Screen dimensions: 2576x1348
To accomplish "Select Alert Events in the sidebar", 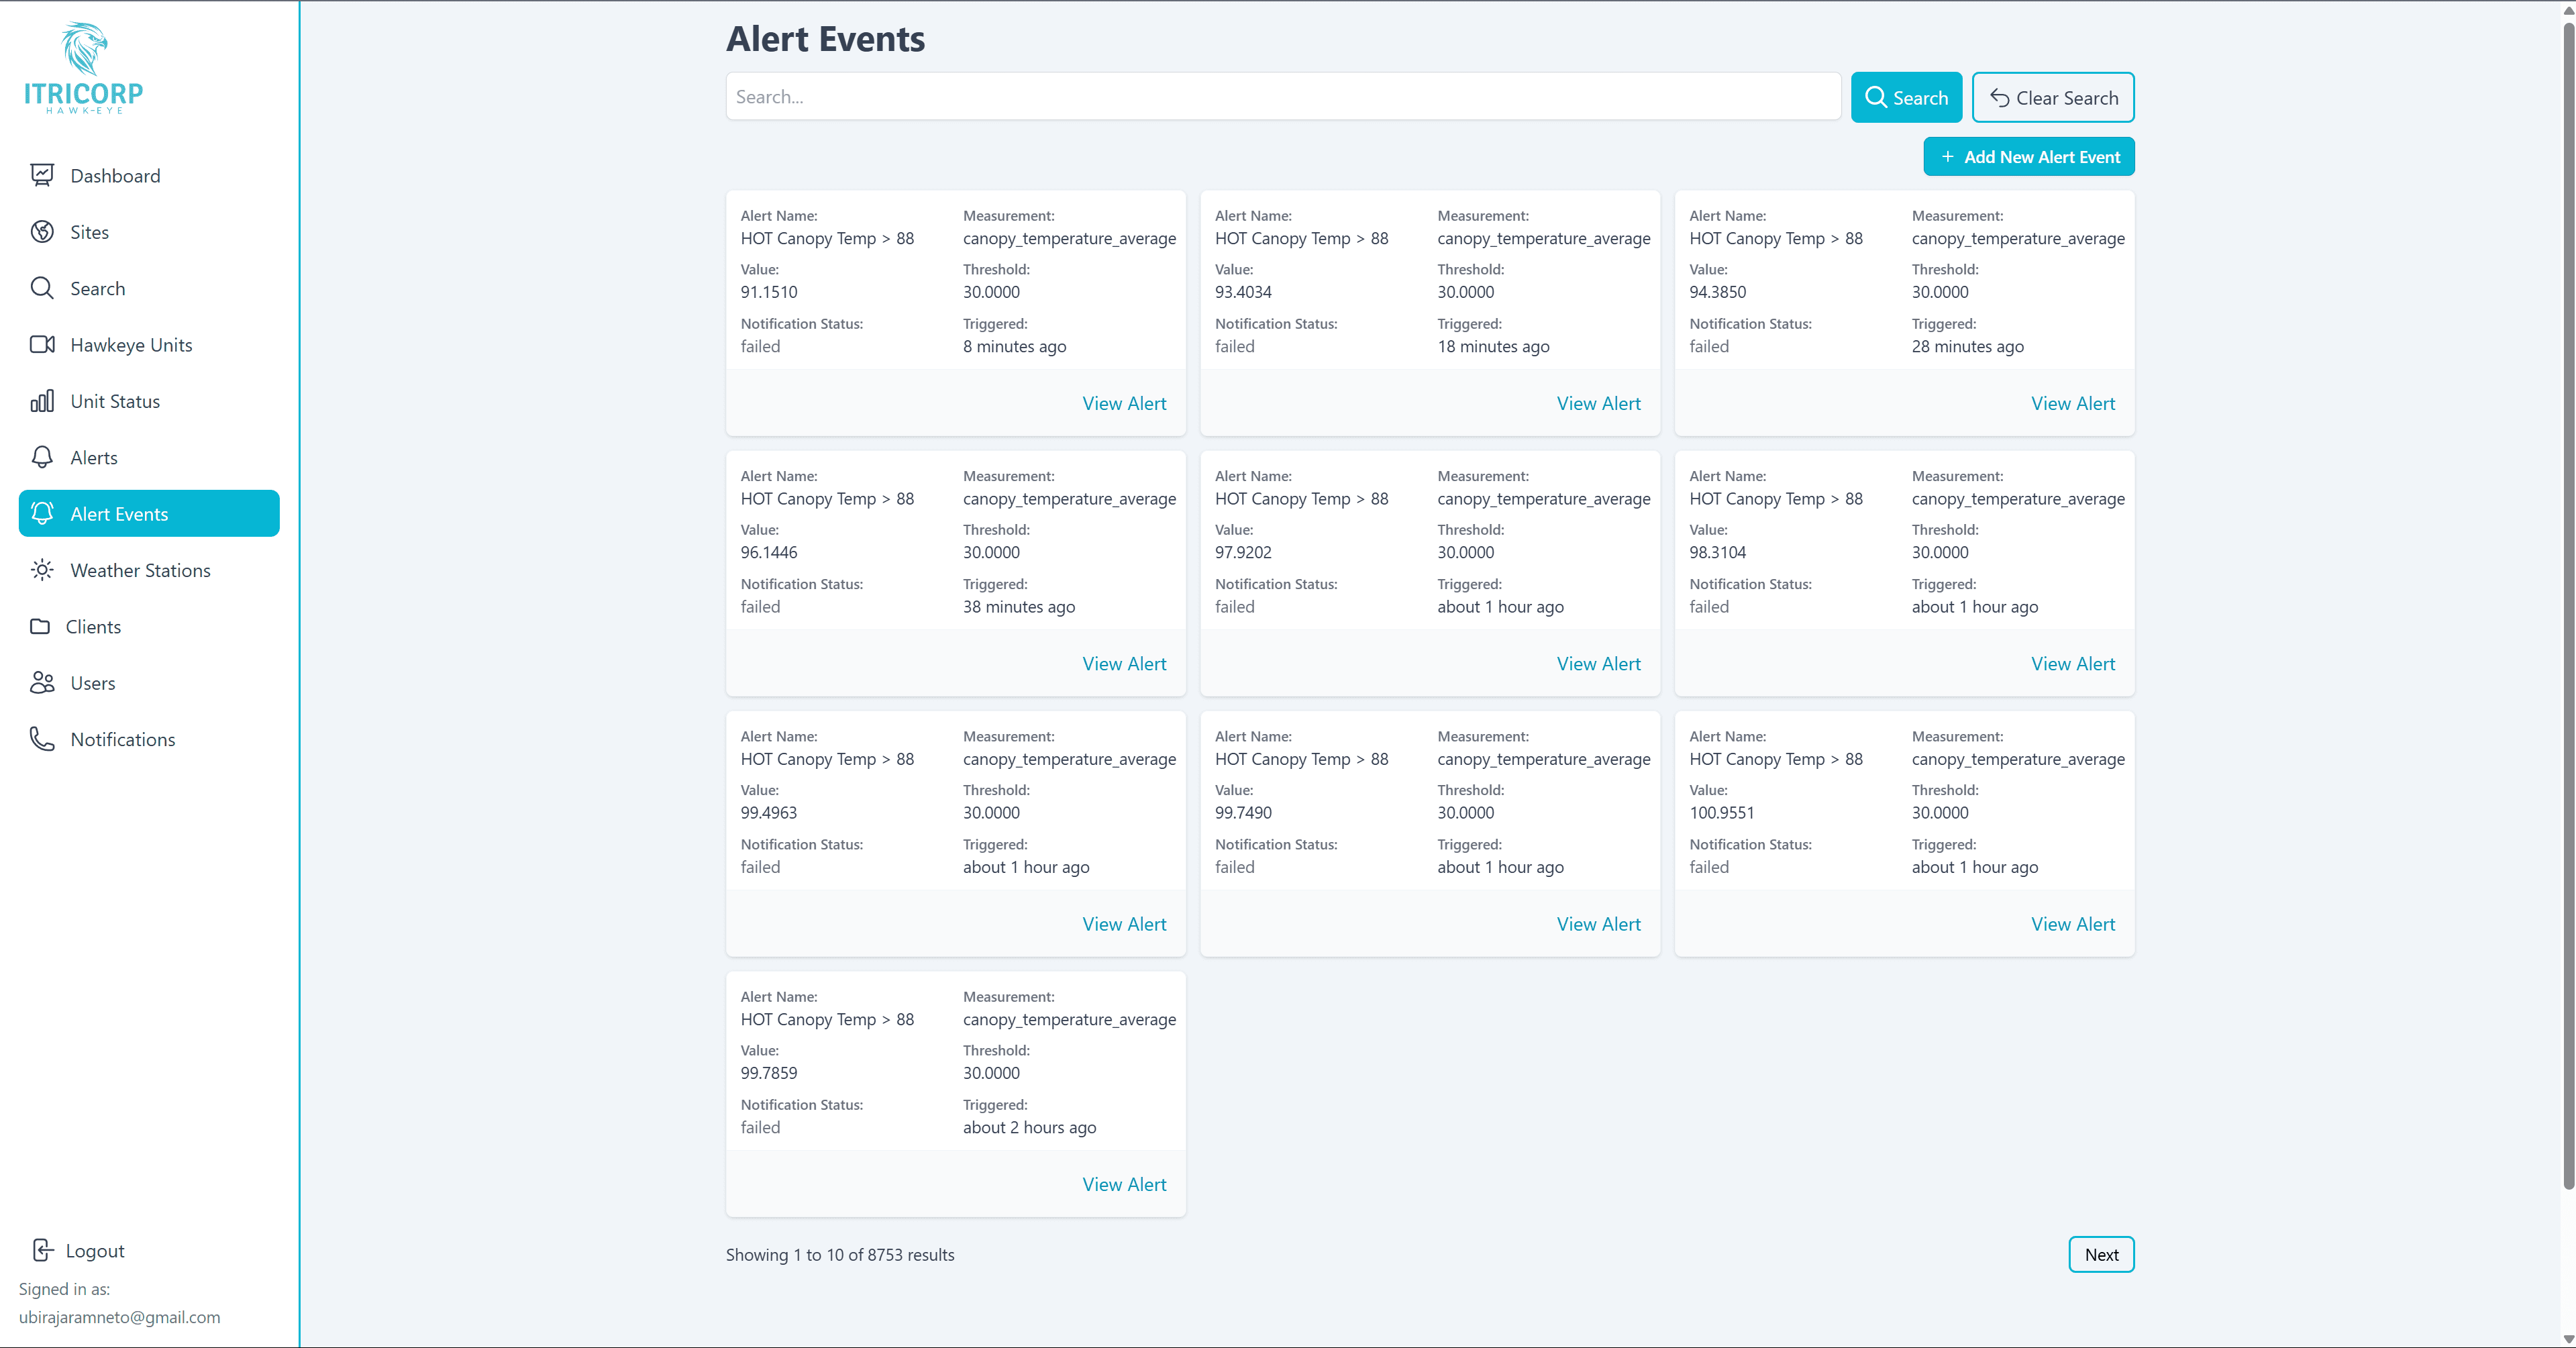I will (149, 514).
